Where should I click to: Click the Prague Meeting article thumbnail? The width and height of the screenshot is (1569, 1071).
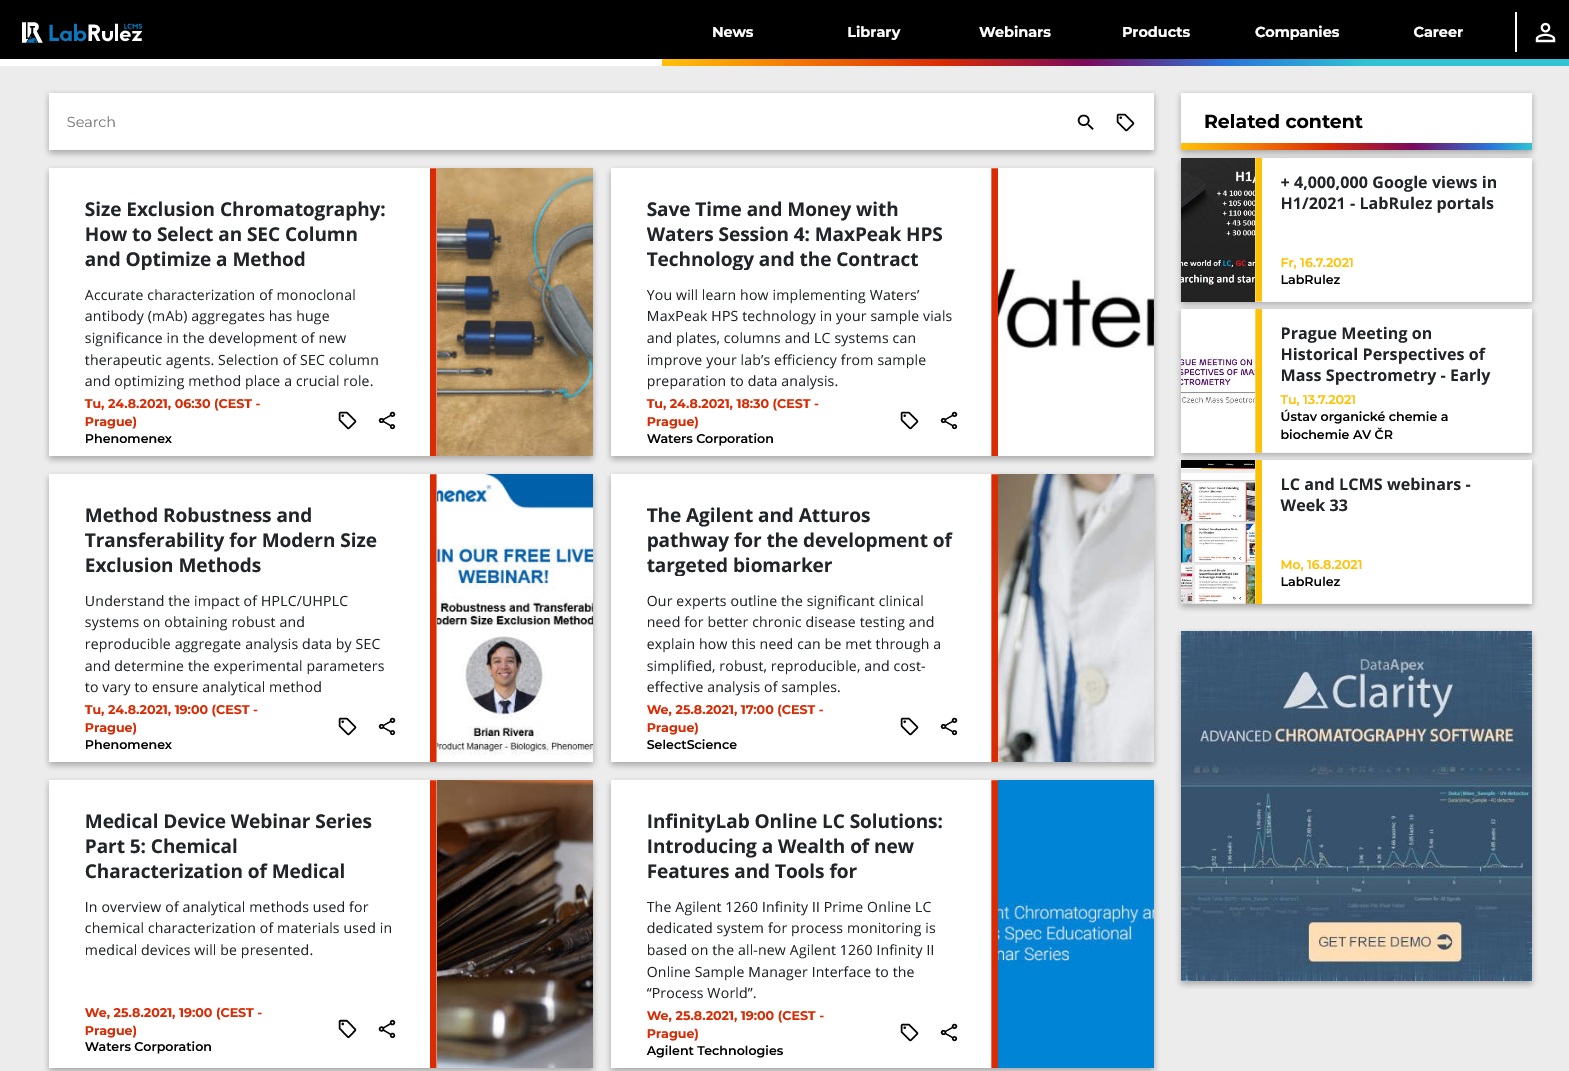point(1218,381)
